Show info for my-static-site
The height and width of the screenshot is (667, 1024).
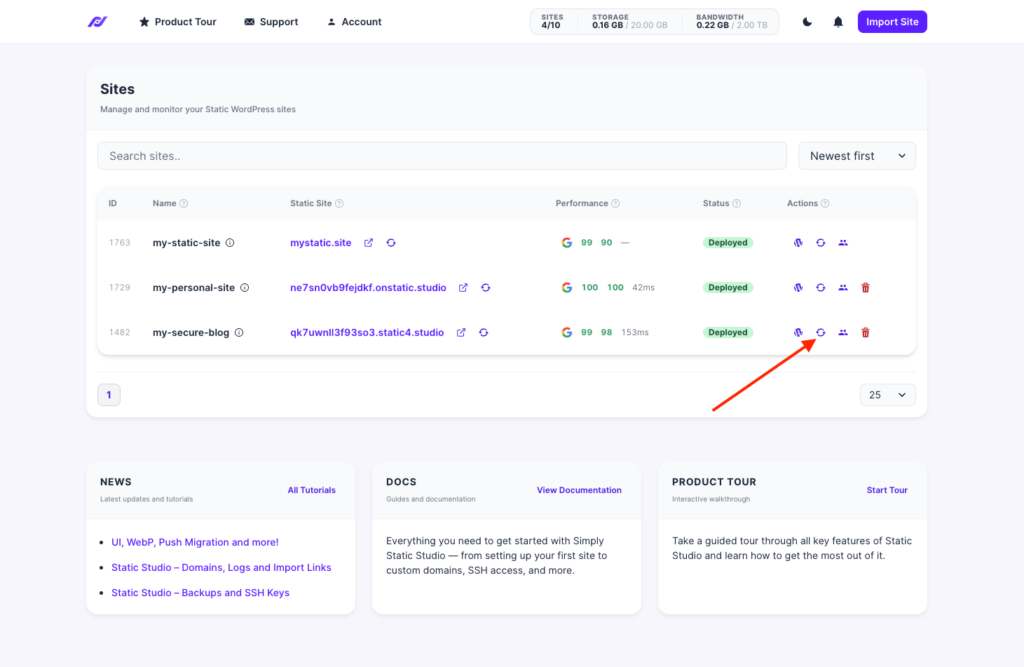tap(230, 242)
